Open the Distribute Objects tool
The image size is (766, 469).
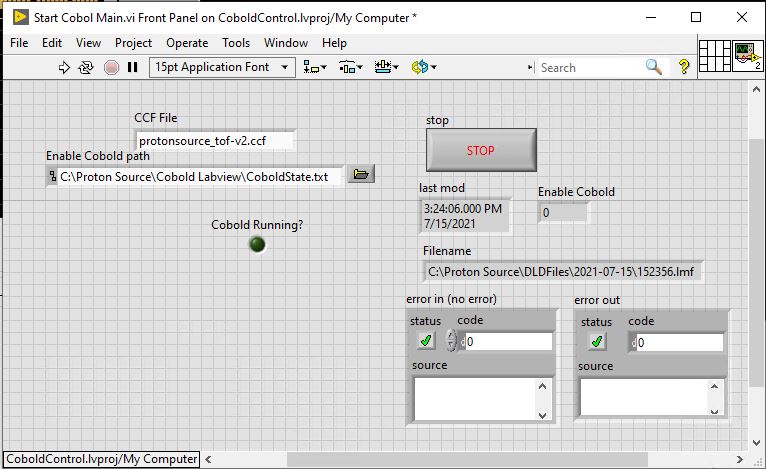coord(350,67)
